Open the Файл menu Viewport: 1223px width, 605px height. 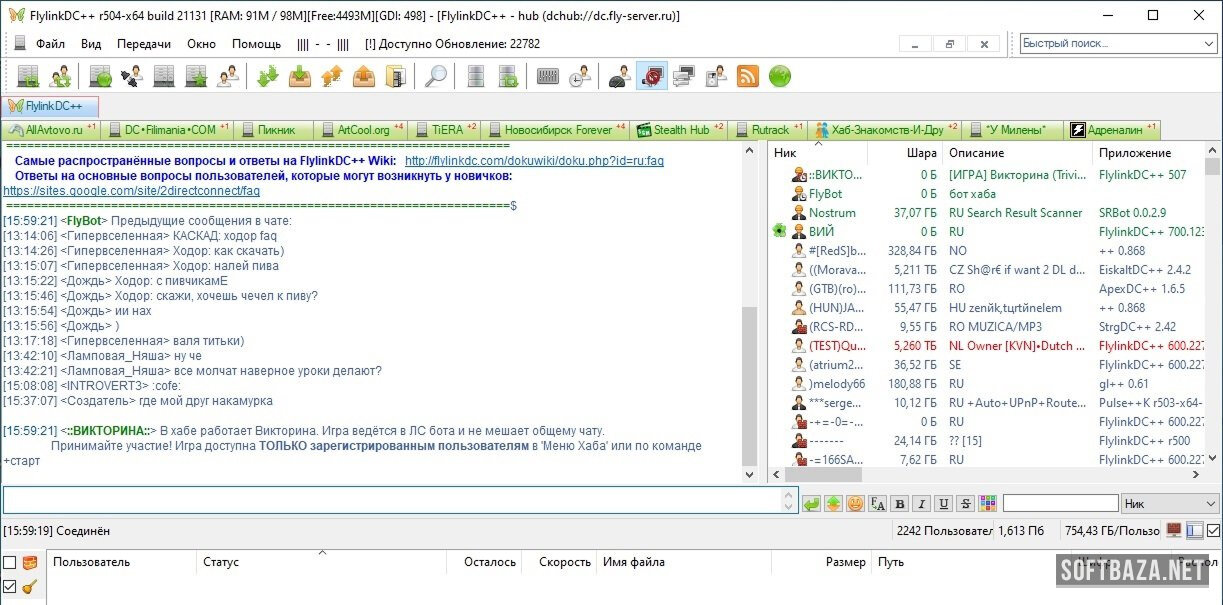[x=50, y=44]
